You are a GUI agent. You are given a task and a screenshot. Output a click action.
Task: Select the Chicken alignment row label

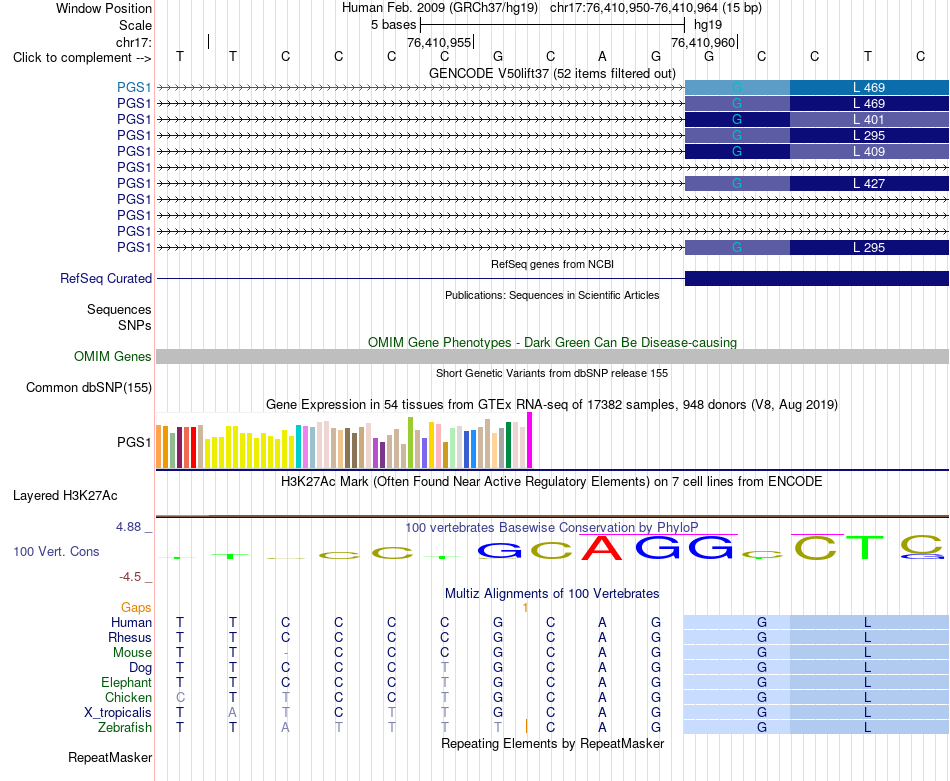[128, 697]
